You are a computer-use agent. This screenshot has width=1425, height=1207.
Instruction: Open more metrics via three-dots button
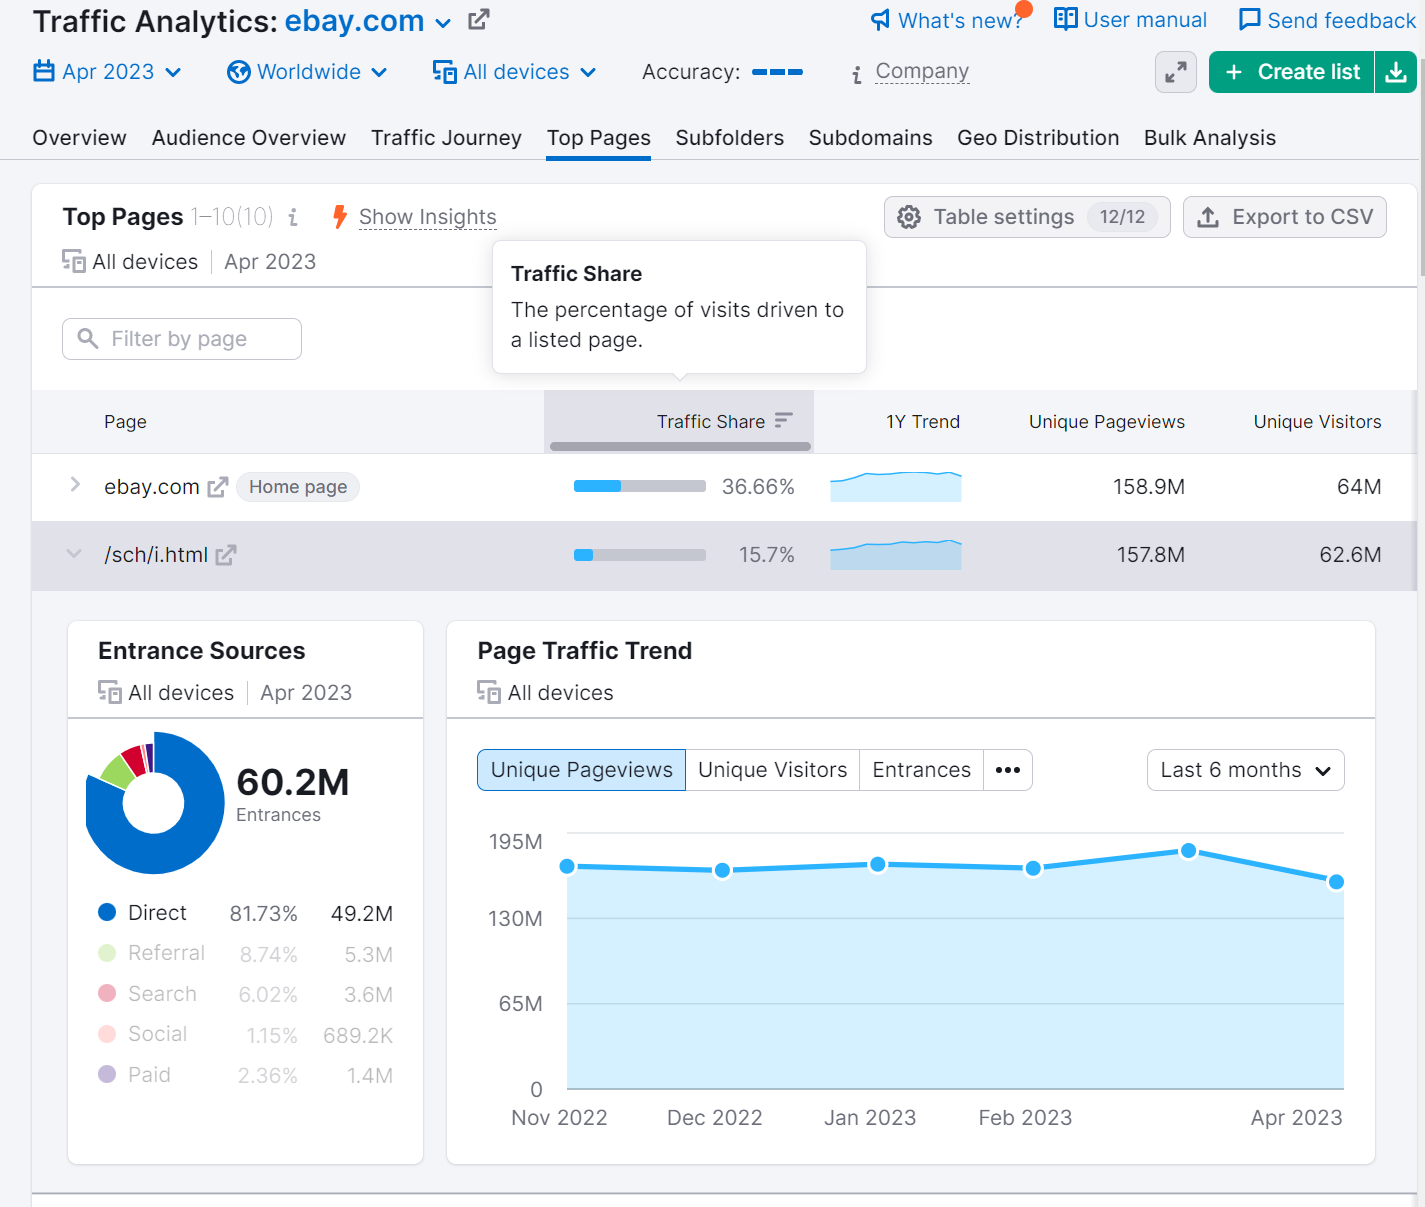[x=1008, y=770]
